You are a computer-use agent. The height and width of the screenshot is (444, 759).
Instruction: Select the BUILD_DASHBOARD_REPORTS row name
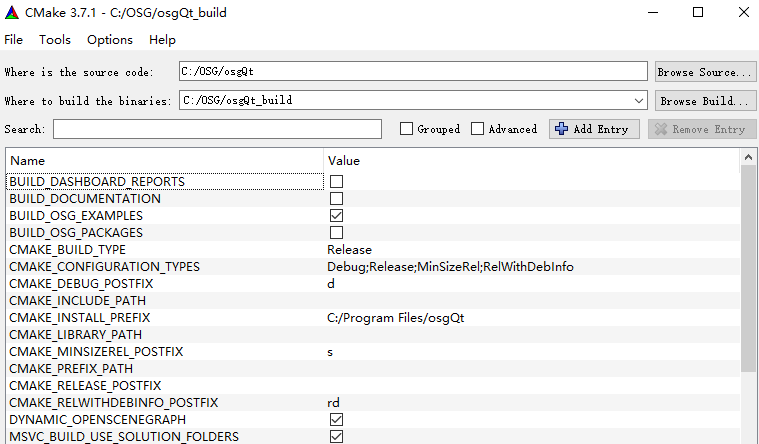(x=97, y=182)
